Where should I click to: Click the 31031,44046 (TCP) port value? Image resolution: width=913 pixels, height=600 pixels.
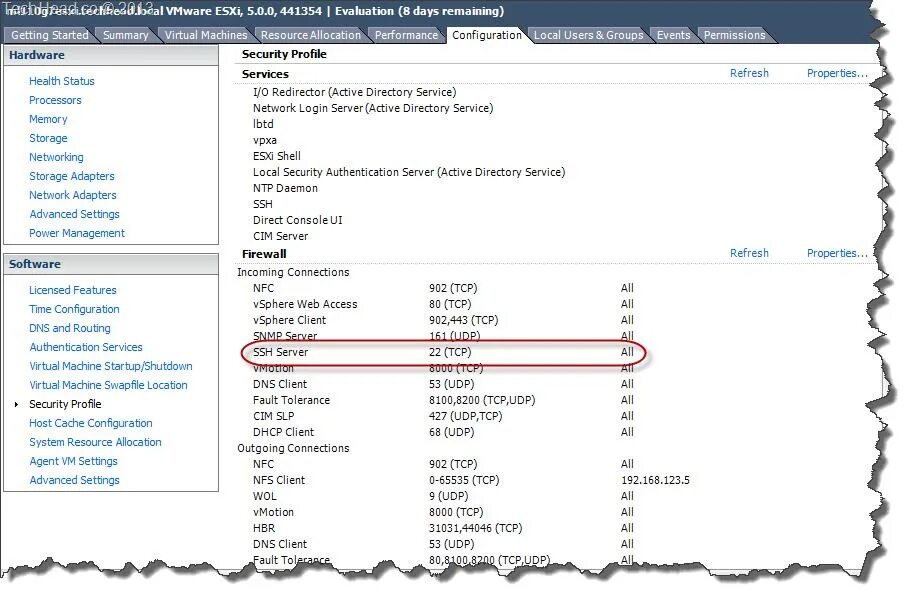point(476,528)
